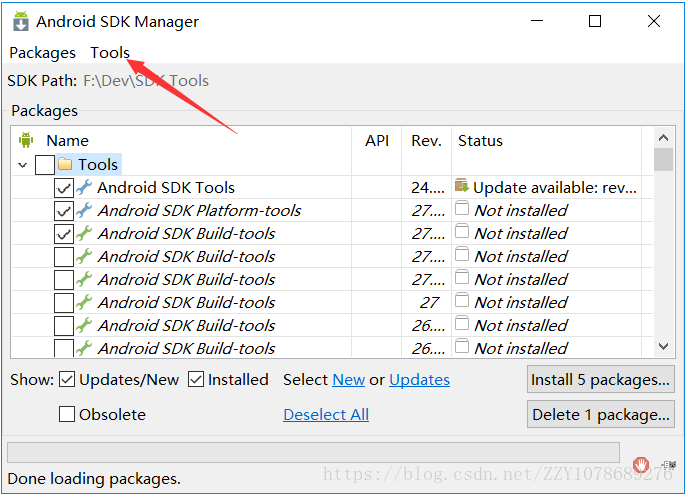Click the loading progress bar
Screen dimensions: 688x498
tap(313, 452)
